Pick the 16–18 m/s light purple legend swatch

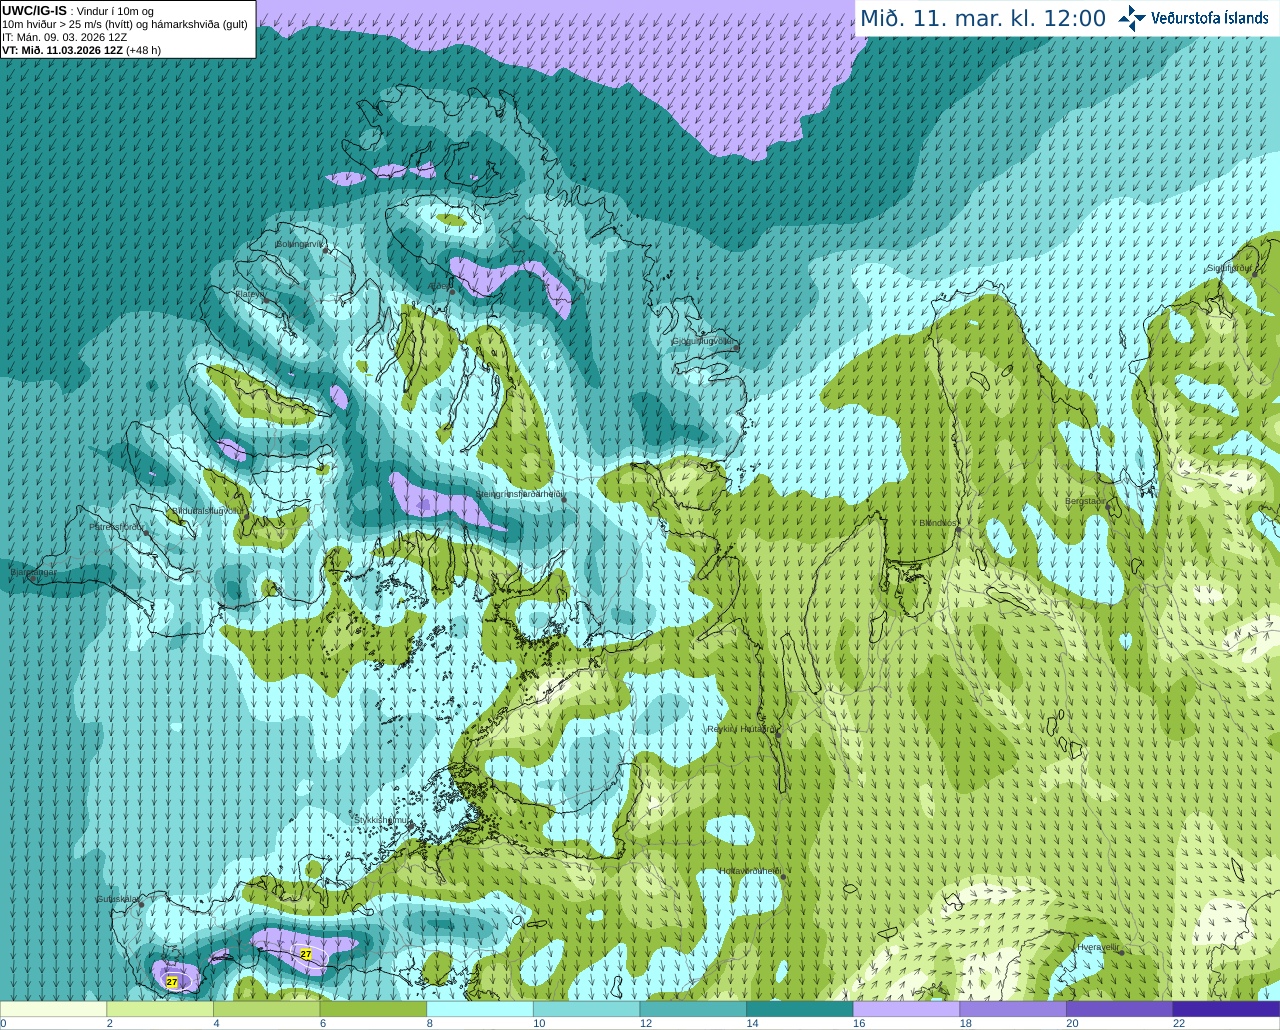pos(906,1009)
